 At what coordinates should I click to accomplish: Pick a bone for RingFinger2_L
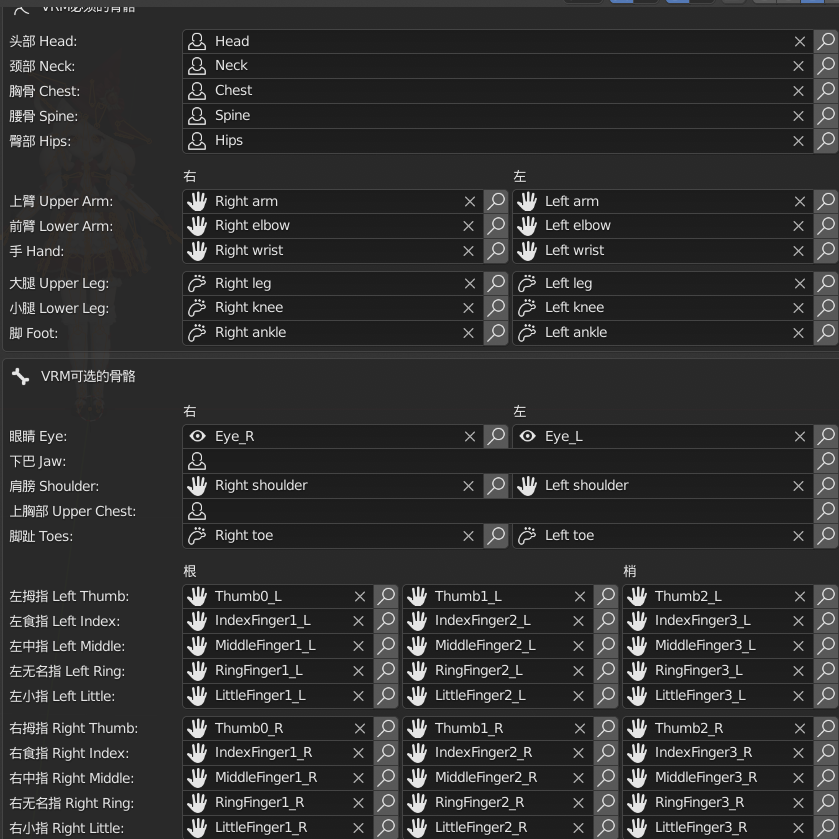606,670
